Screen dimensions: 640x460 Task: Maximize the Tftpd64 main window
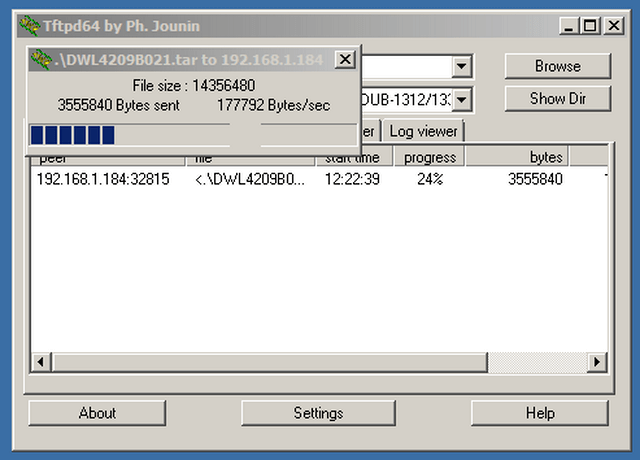point(590,26)
